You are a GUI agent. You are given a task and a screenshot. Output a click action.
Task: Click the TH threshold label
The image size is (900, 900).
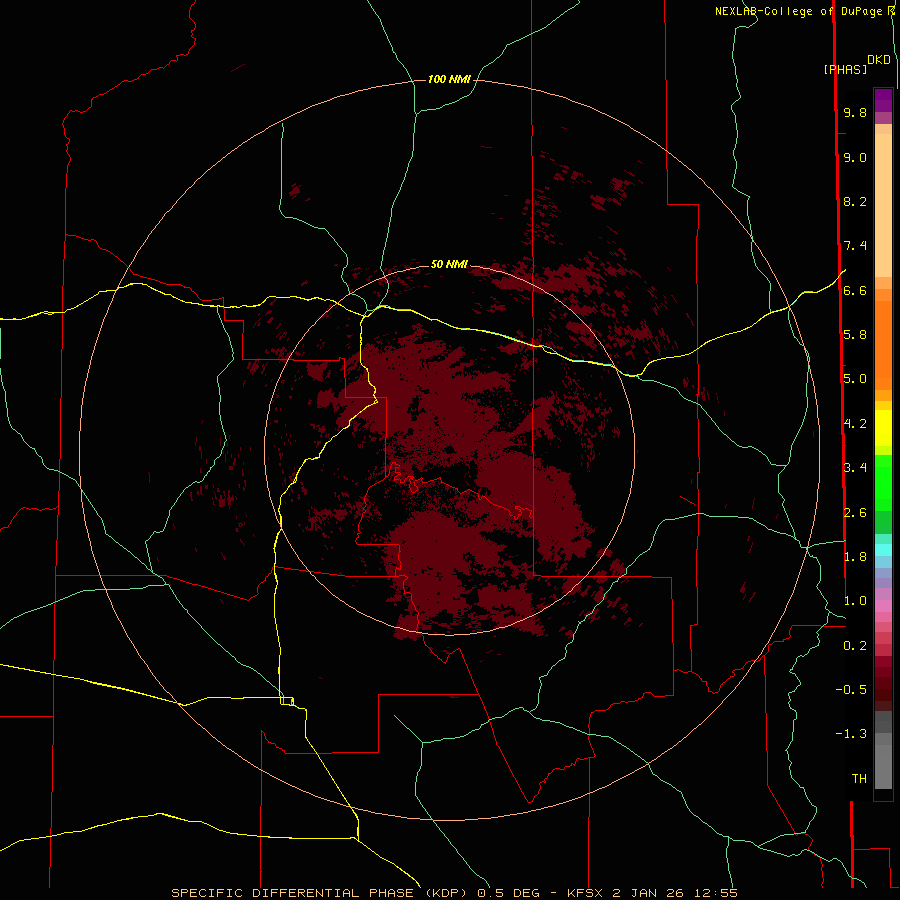pos(859,779)
